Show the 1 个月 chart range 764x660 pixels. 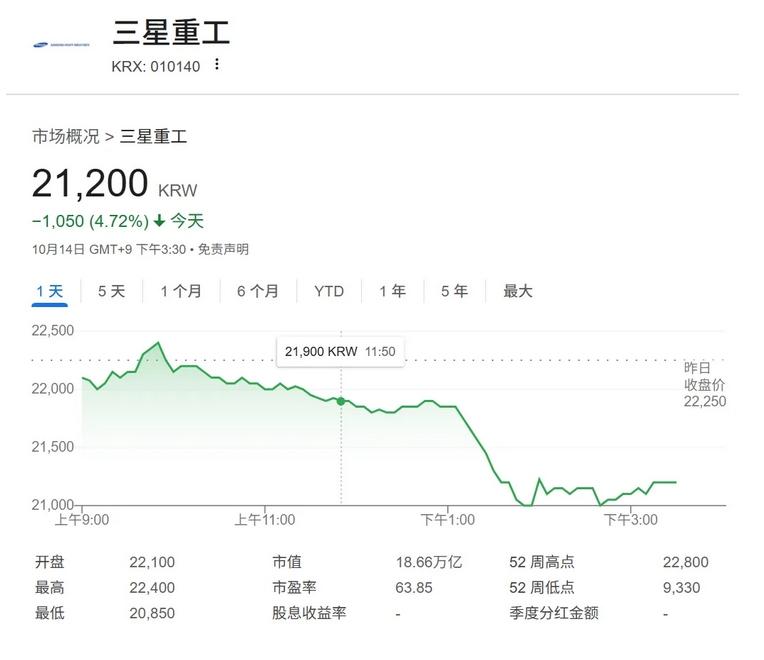pos(181,291)
